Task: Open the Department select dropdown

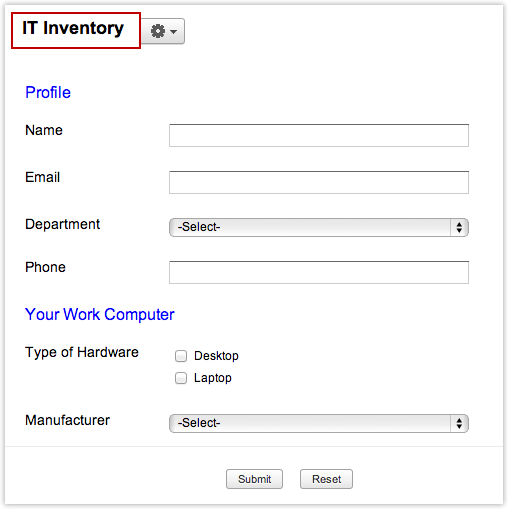Action: coord(319,227)
